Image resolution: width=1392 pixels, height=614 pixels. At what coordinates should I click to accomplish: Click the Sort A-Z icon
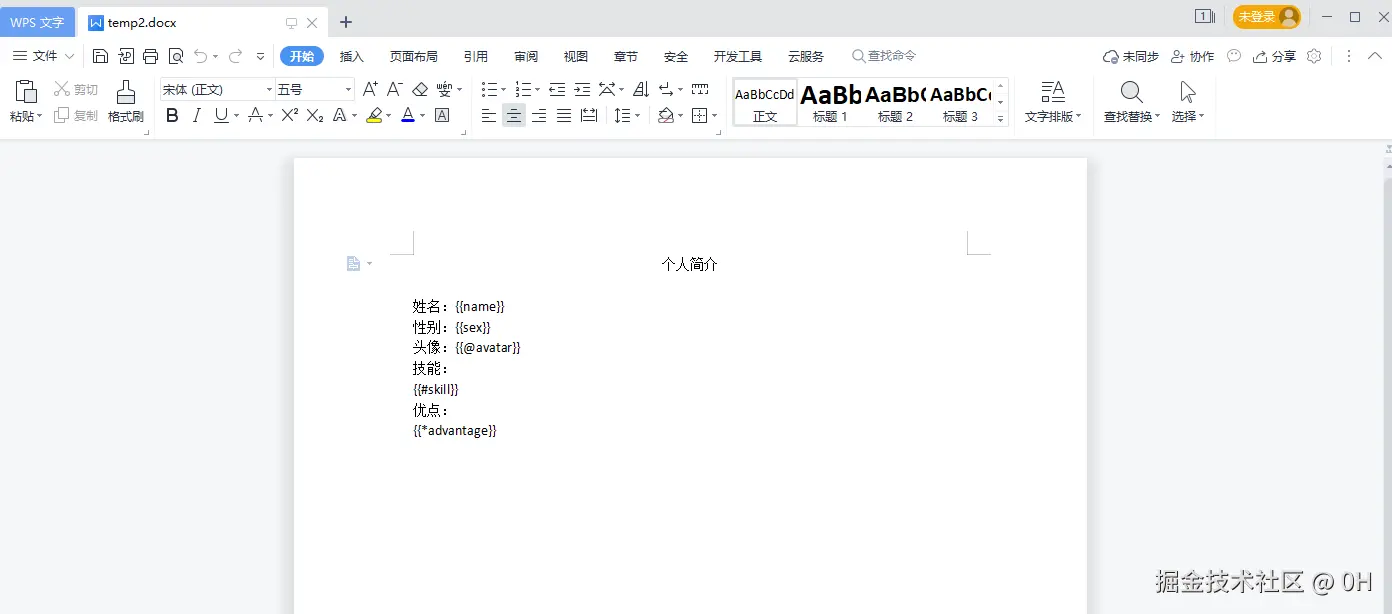click(641, 89)
